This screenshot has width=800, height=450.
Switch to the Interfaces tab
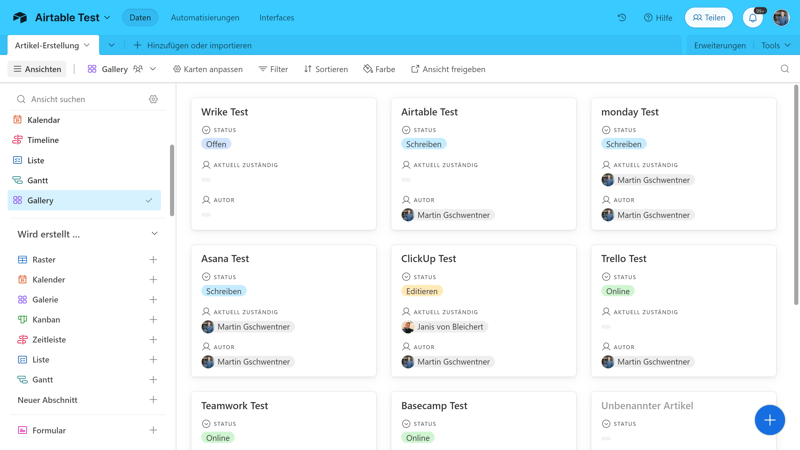[x=277, y=18]
